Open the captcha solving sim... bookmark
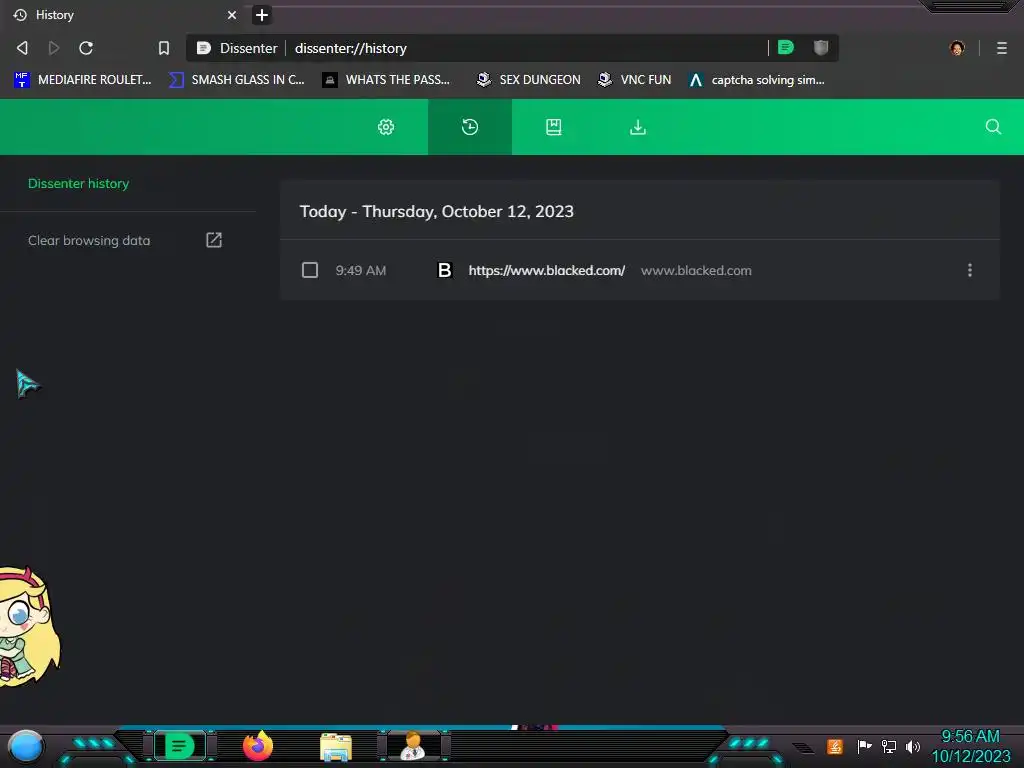 coord(757,80)
